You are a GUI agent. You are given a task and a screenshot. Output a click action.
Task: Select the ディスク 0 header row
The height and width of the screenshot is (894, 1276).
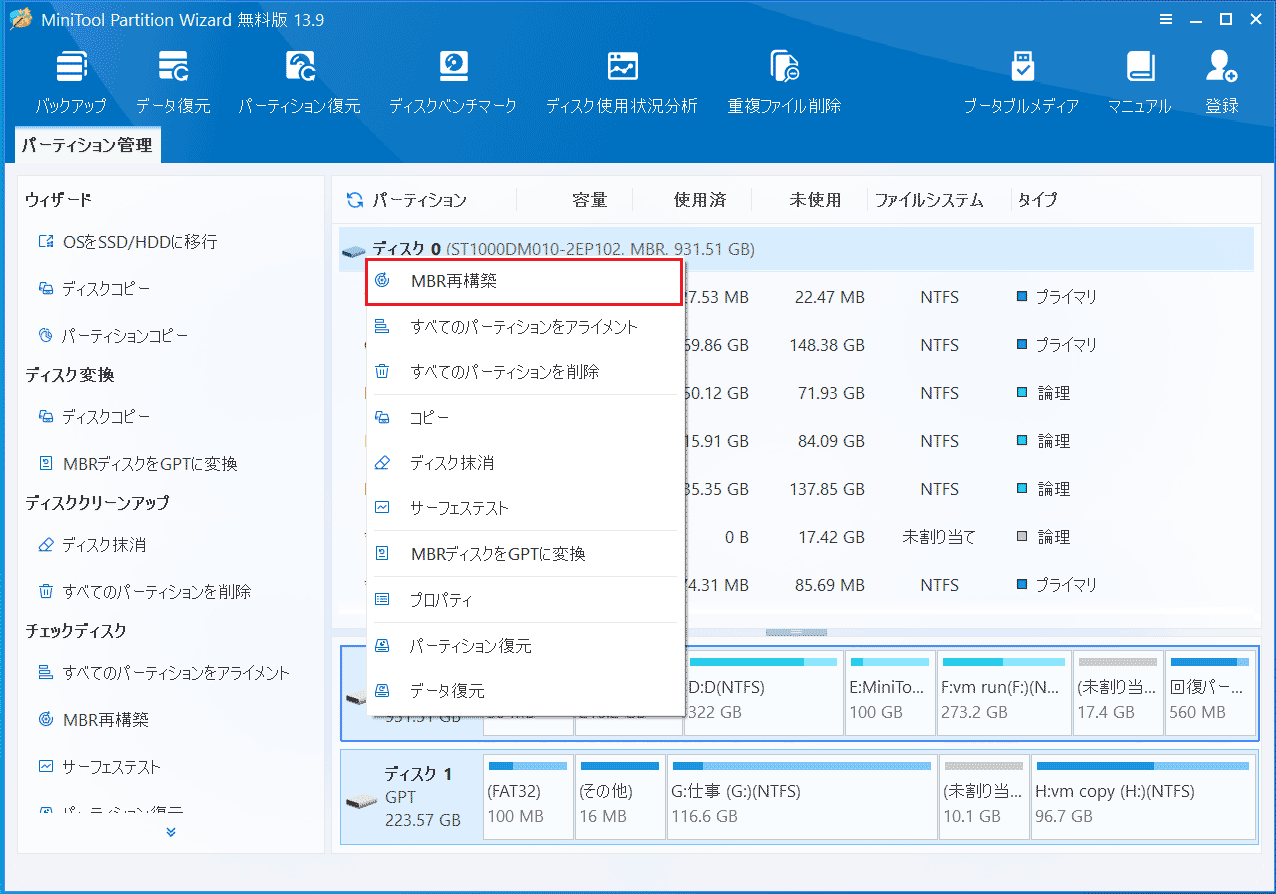[x=796, y=249]
